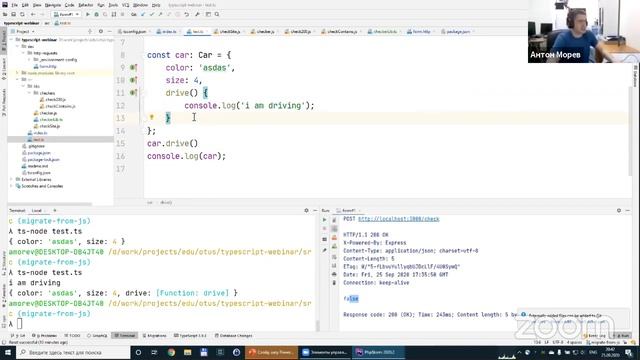
Task: Open Settings via the wrench icon
Action: point(198,14)
